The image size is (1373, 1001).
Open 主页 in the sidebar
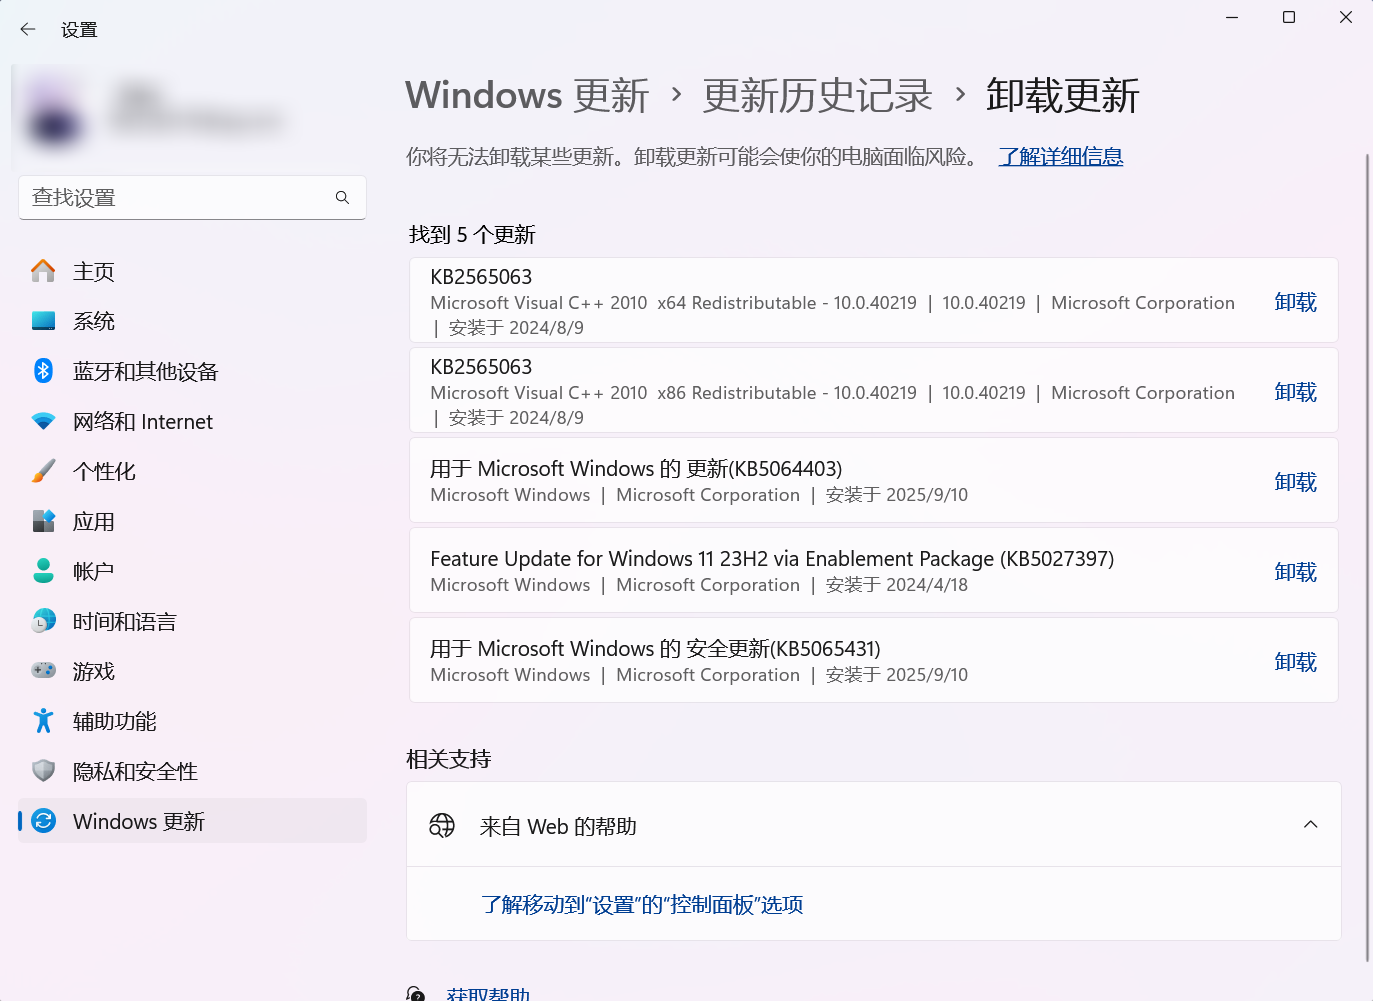click(x=192, y=271)
